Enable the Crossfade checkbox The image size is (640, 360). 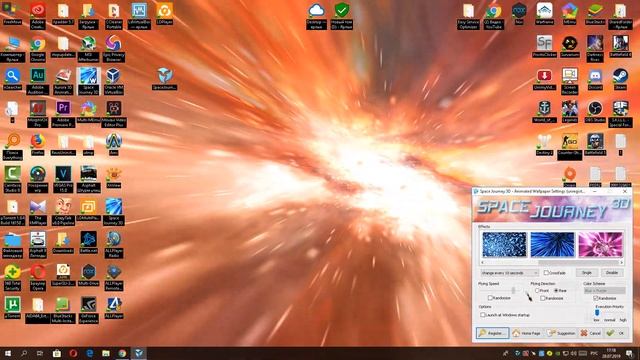tap(546, 273)
